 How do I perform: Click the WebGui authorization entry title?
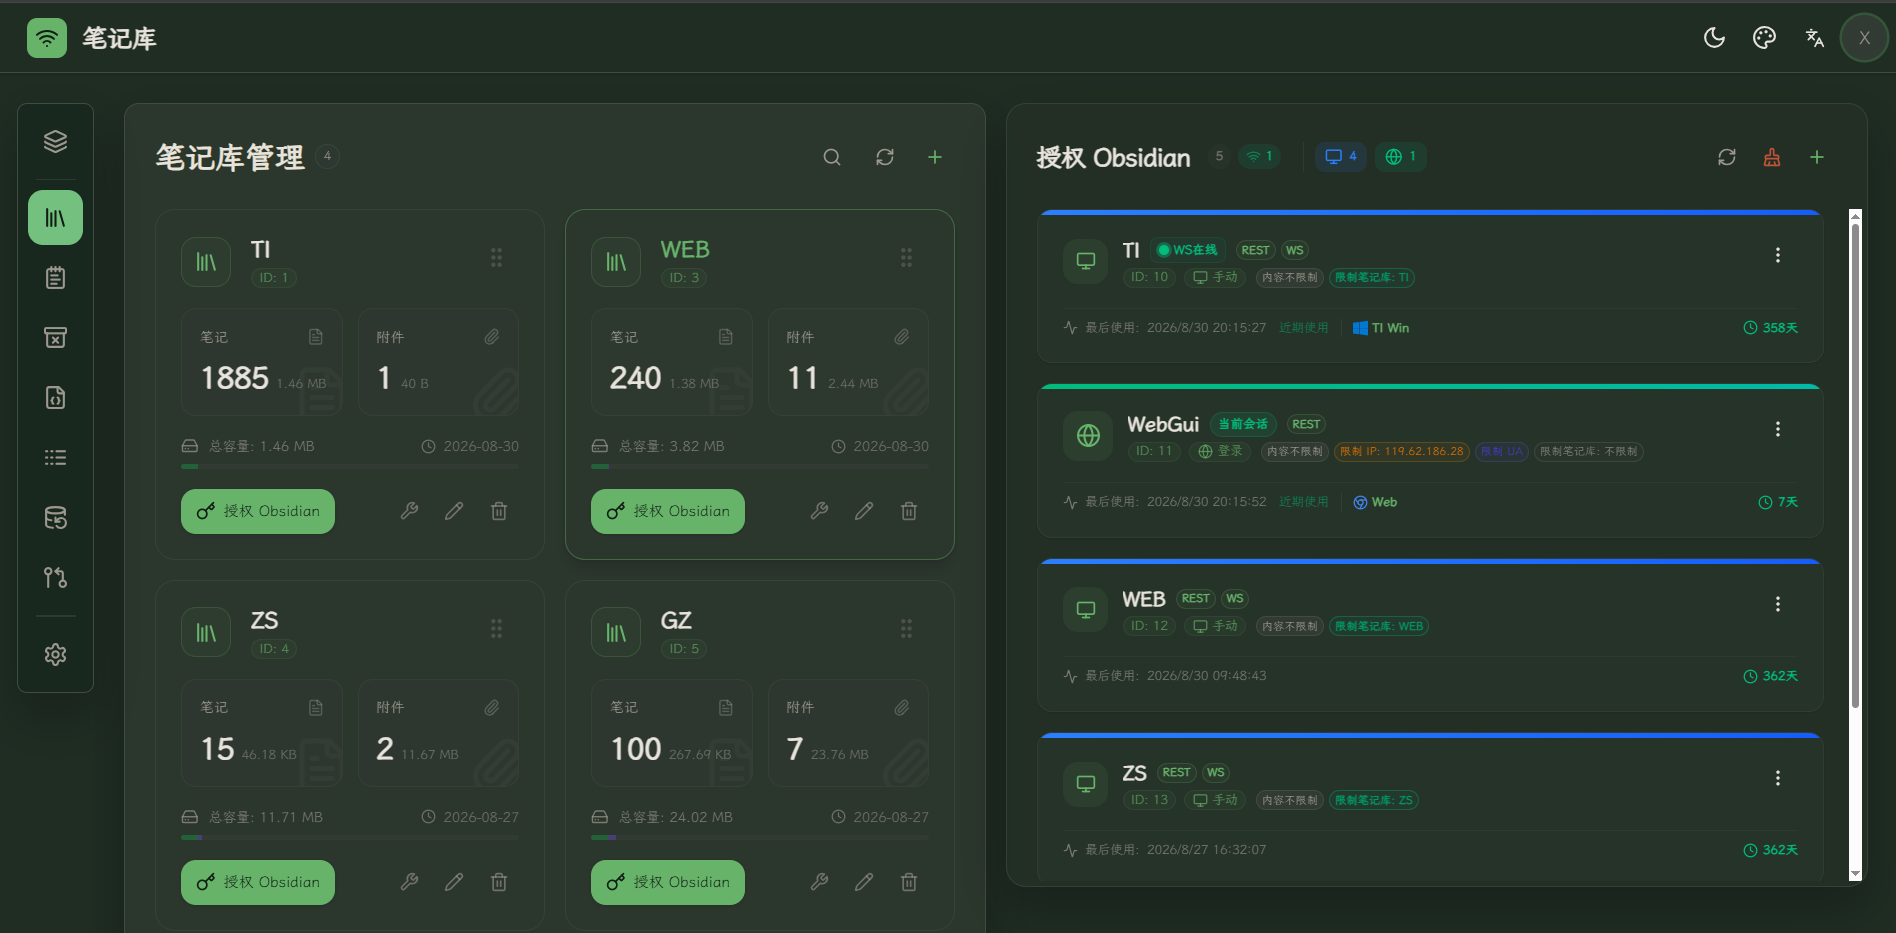tap(1163, 424)
